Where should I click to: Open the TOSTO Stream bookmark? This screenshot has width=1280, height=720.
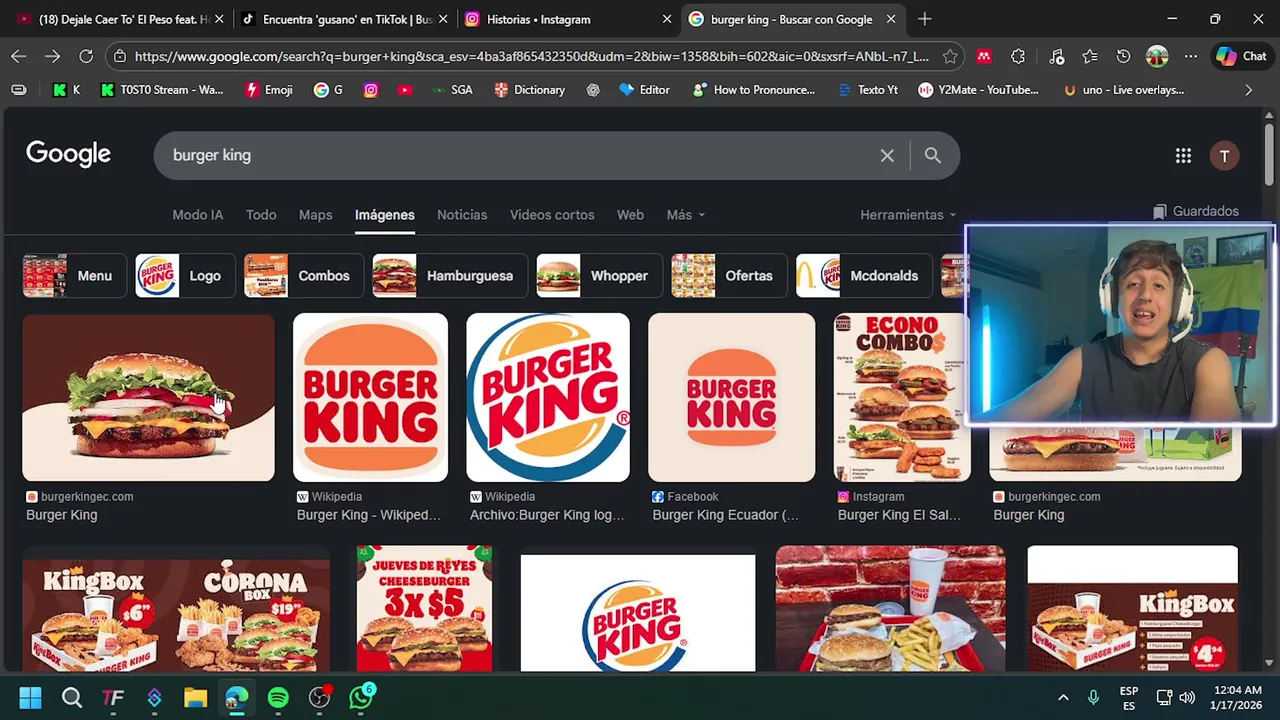point(161,90)
